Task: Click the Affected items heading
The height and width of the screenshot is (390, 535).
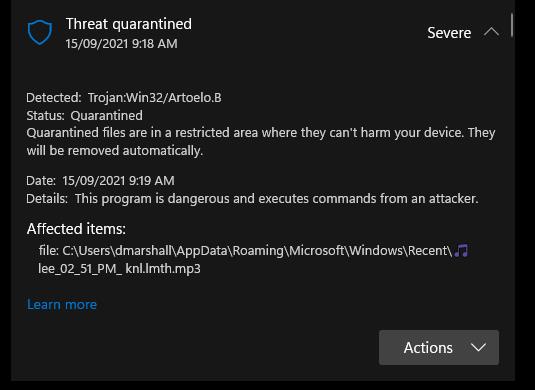Action: click(x=76, y=229)
